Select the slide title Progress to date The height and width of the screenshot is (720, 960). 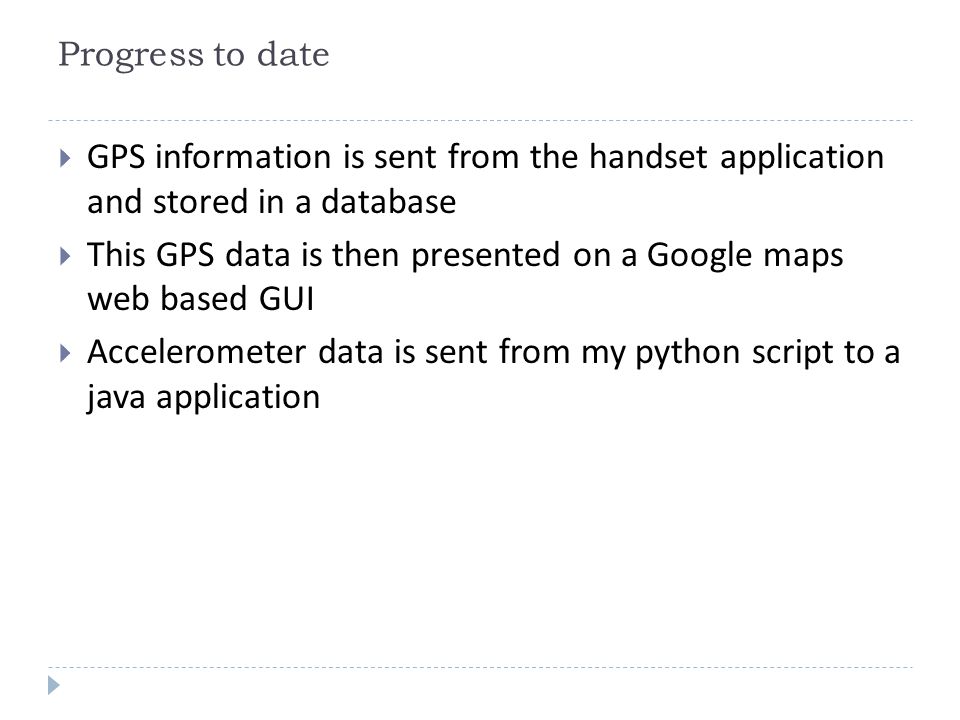[x=193, y=54]
